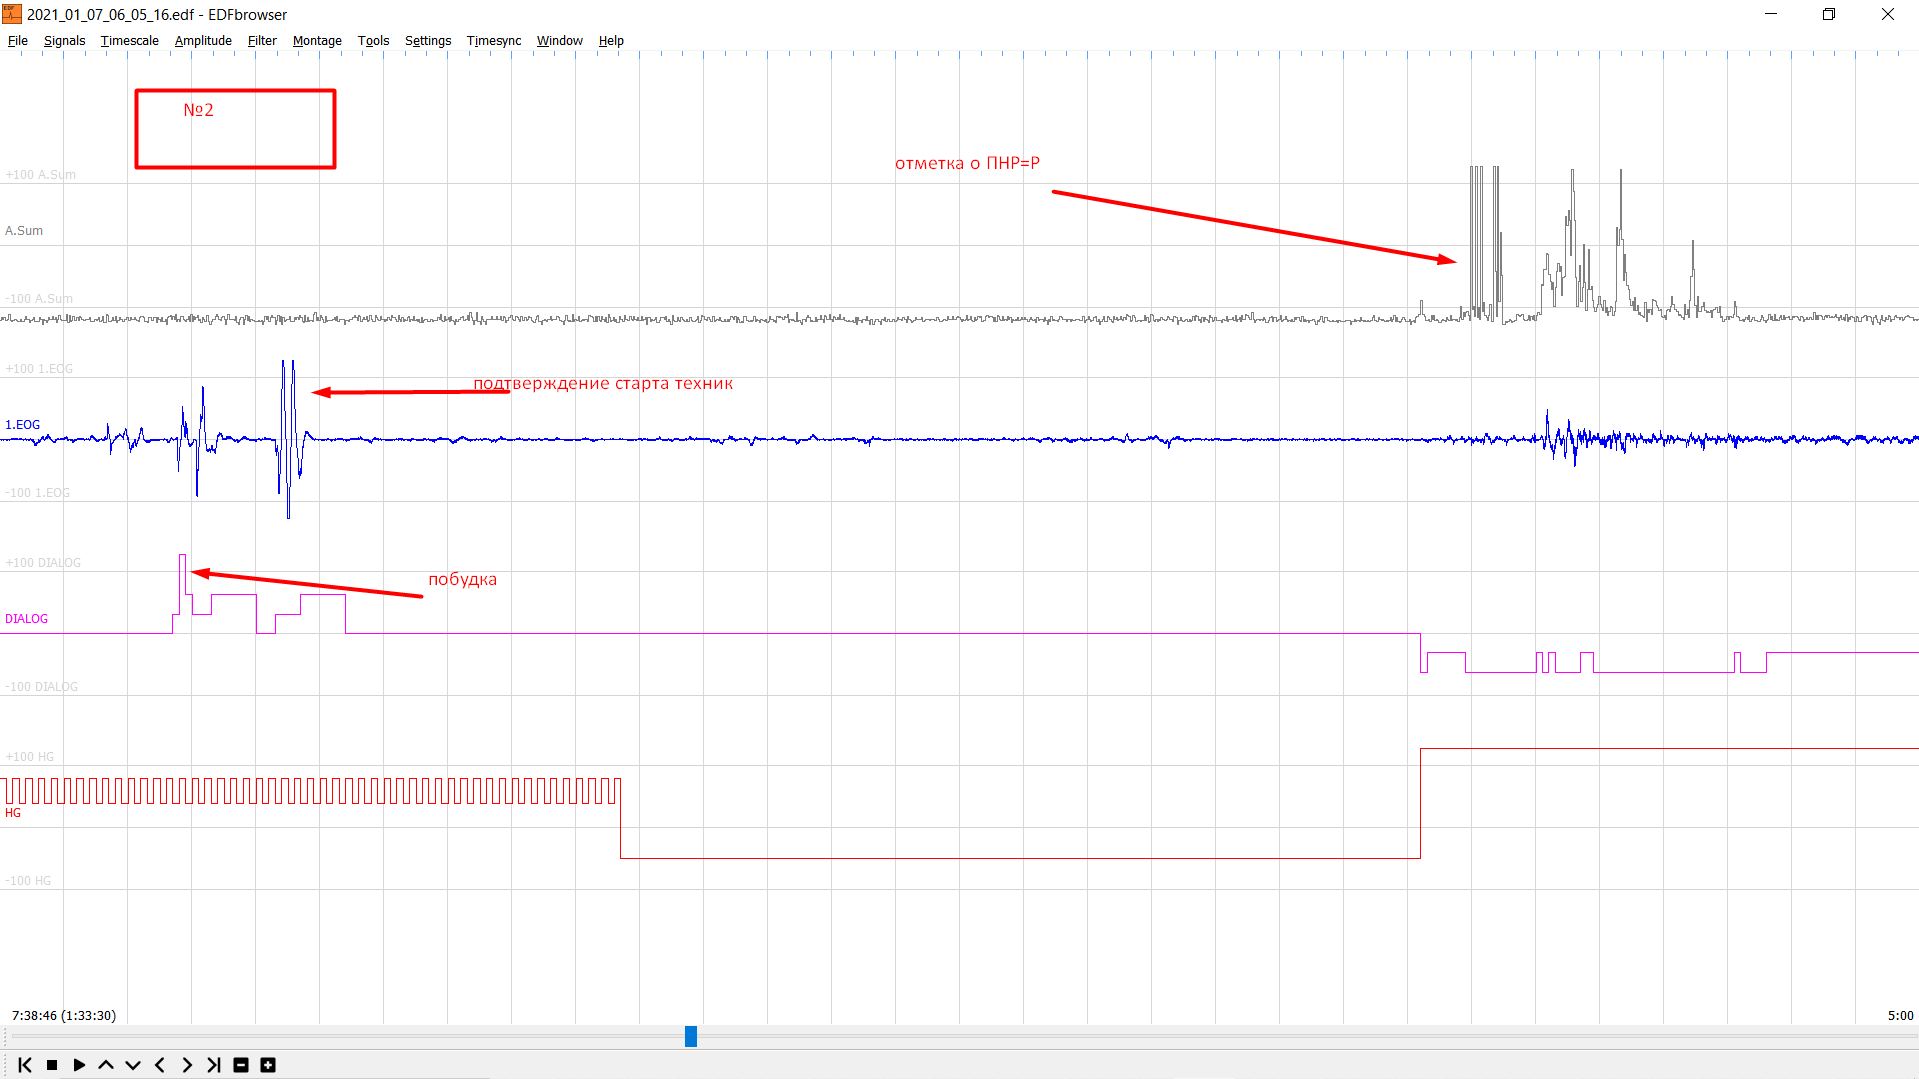Open the Window menu
Image resolution: width=1919 pixels, height=1079 pixels.
tap(560, 41)
